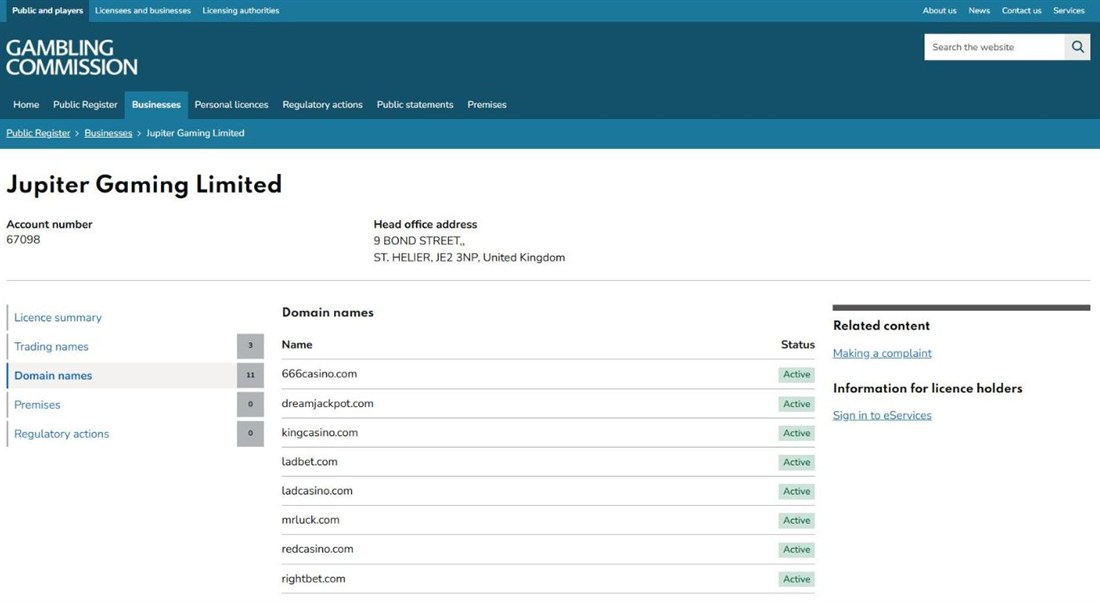
Task: Select the Domain names side tab
Action: 135,375
